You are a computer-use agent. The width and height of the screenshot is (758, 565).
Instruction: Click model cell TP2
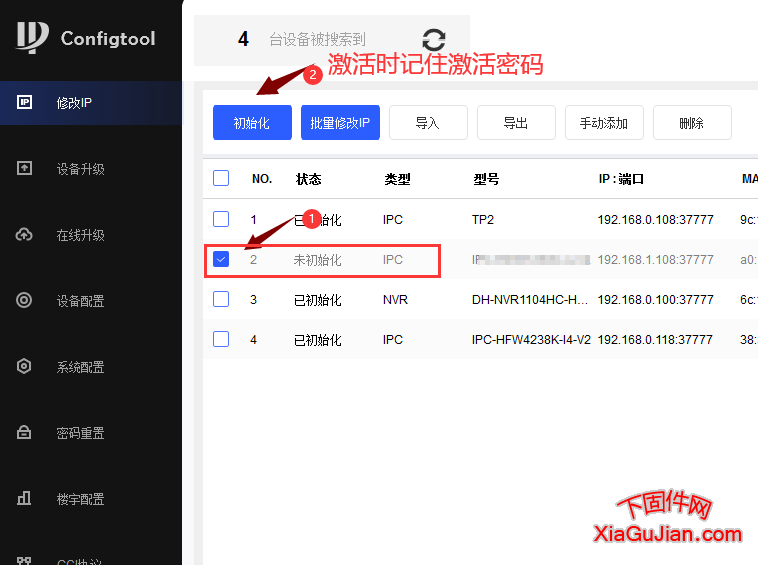click(483, 220)
